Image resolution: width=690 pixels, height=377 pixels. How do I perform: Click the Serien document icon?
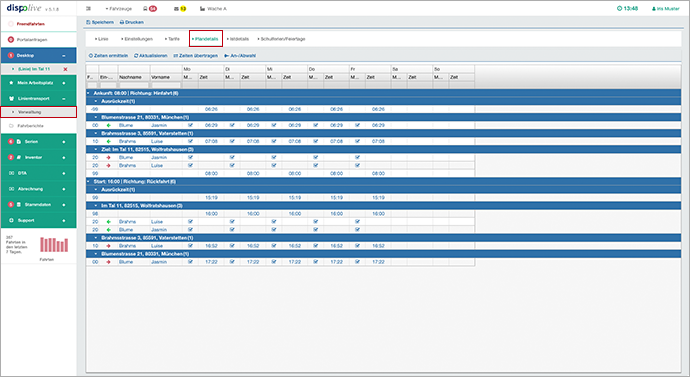point(18,142)
